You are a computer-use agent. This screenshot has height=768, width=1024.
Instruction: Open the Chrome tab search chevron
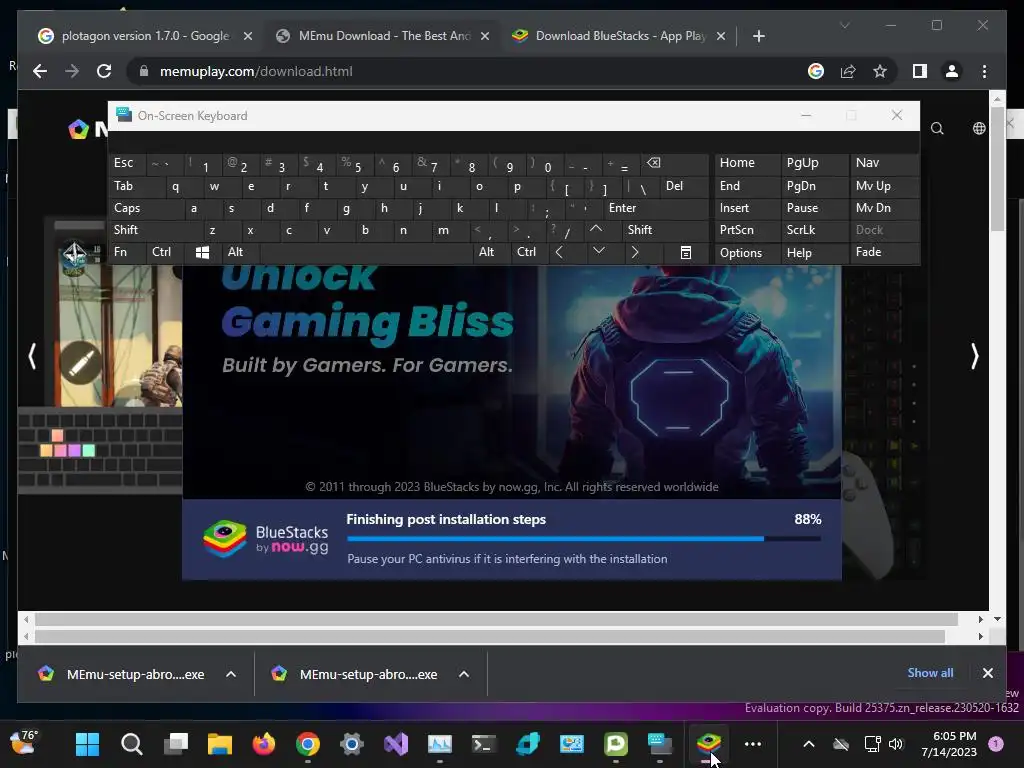[844, 25]
